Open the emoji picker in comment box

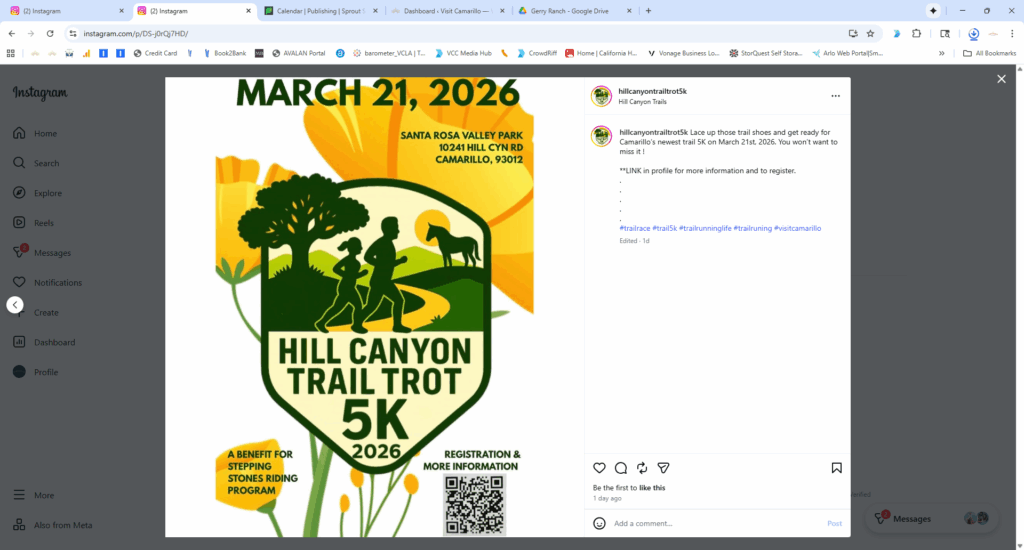click(x=599, y=523)
